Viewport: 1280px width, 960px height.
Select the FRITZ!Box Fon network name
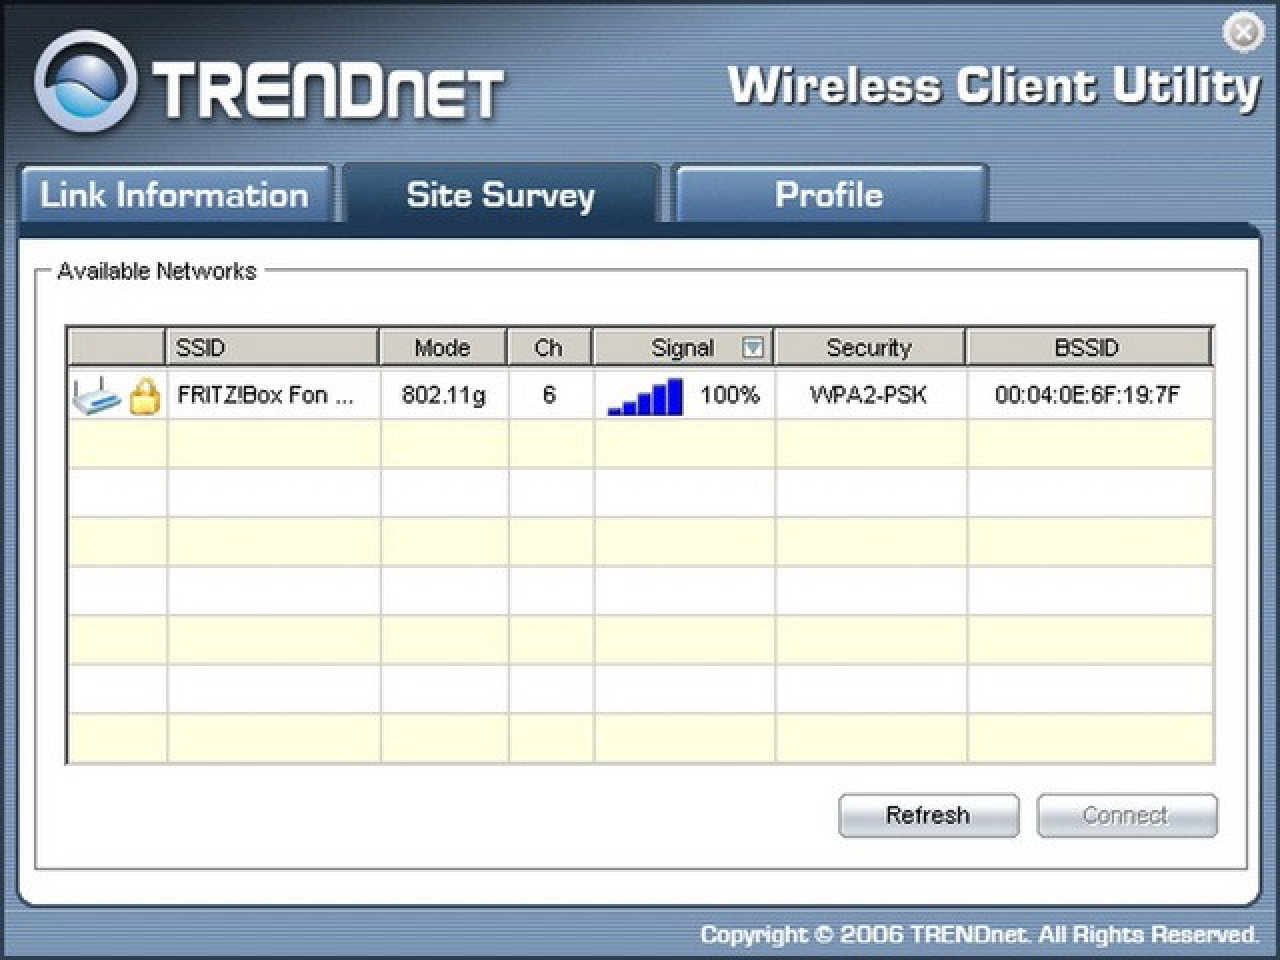tap(265, 395)
